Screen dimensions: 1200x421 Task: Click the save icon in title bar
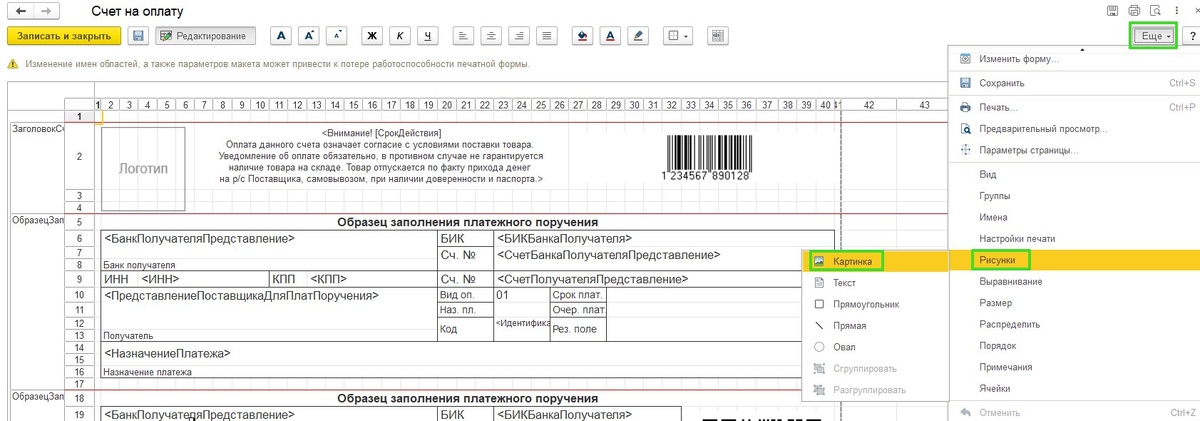click(1112, 10)
